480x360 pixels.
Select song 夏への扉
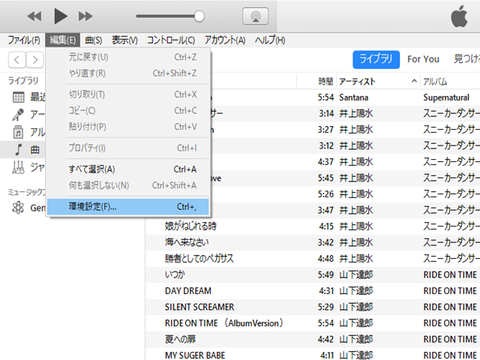[180, 339]
